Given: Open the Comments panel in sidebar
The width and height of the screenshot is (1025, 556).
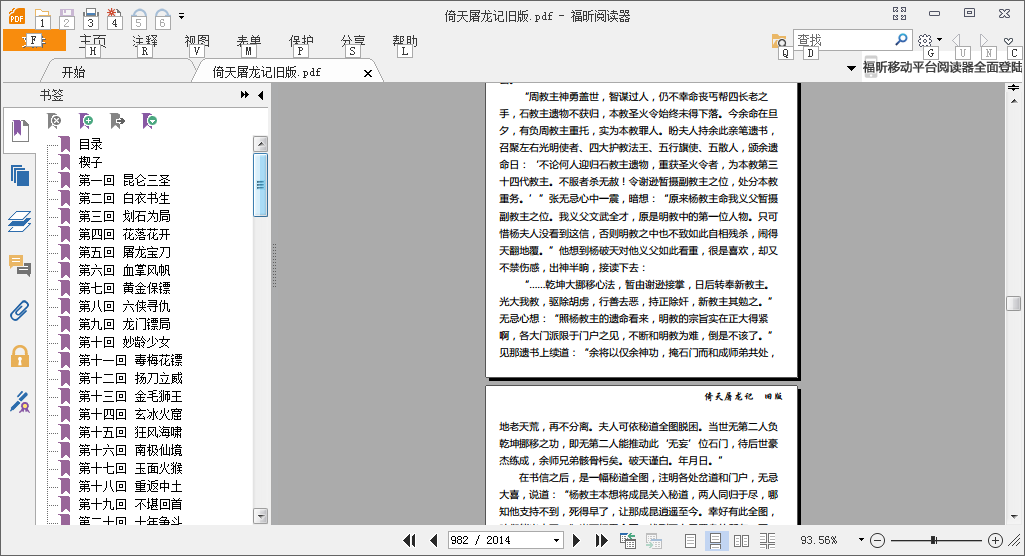Looking at the screenshot, I should tap(20, 265).
